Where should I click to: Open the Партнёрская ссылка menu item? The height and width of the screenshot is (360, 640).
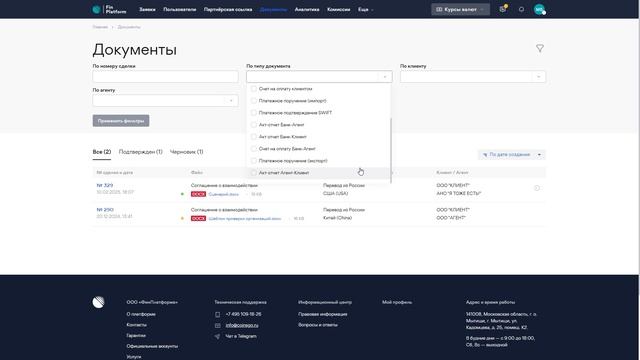coord(228,9)
